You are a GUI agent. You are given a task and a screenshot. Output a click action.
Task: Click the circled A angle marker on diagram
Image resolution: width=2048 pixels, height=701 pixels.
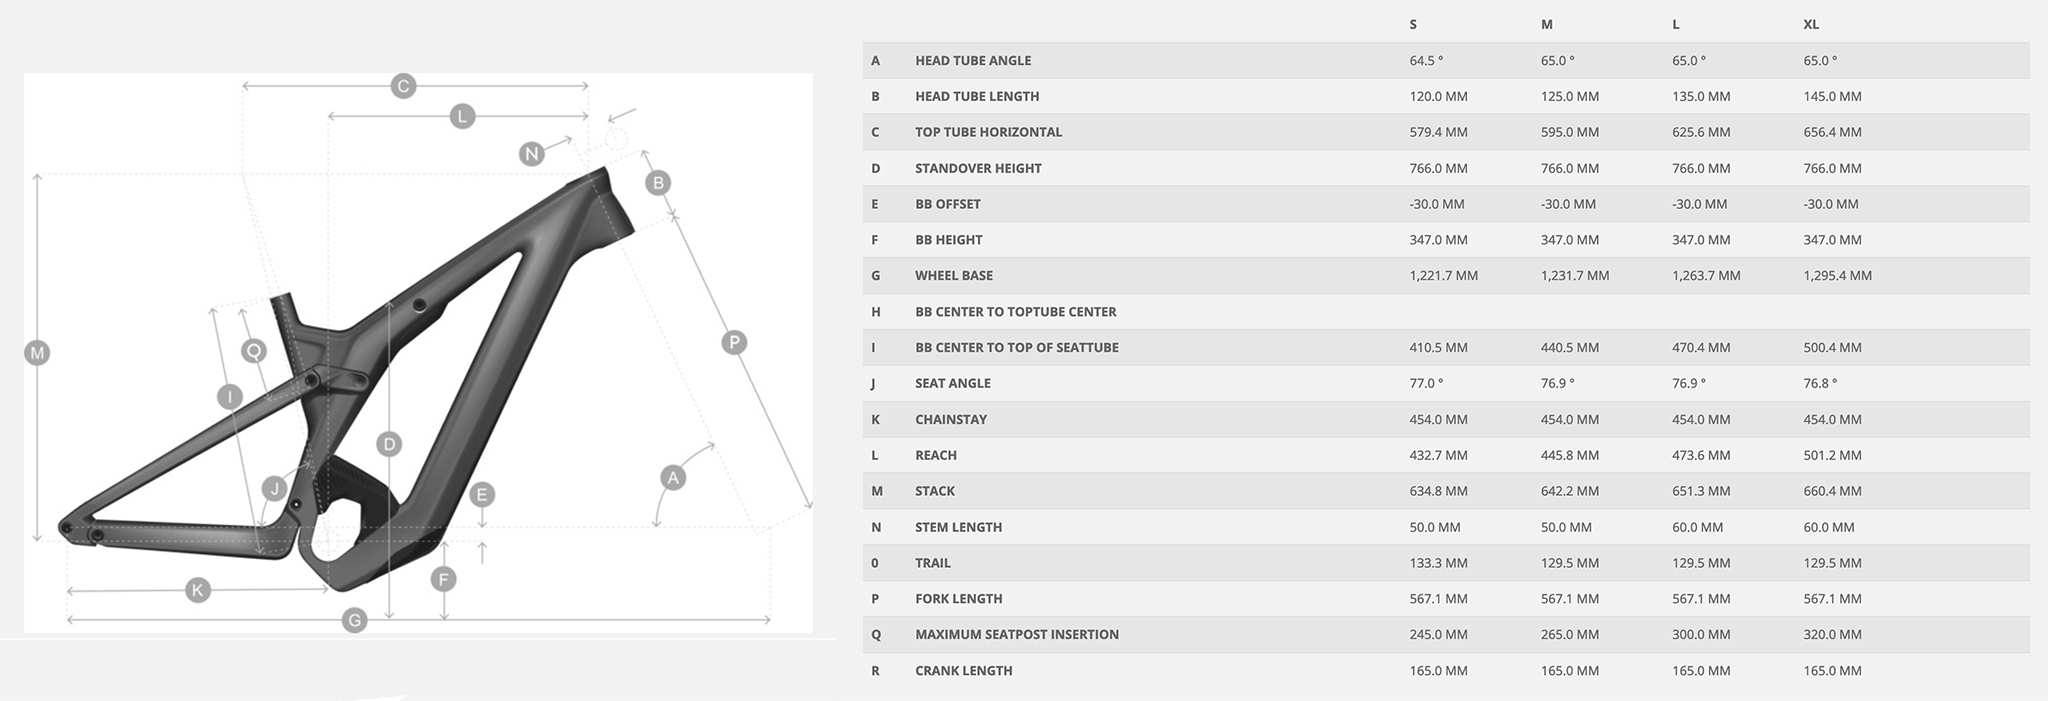673,478
